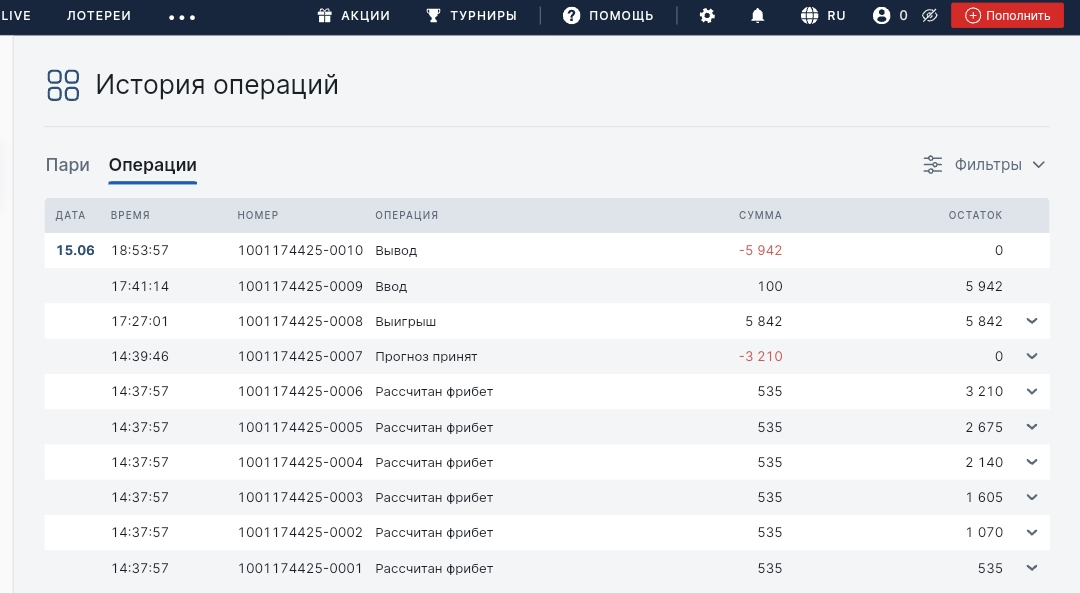This screenshot has width=1080, height=593.
Task: Open the notifications bell
Action: pyautogui.click(x=758, y=16)
